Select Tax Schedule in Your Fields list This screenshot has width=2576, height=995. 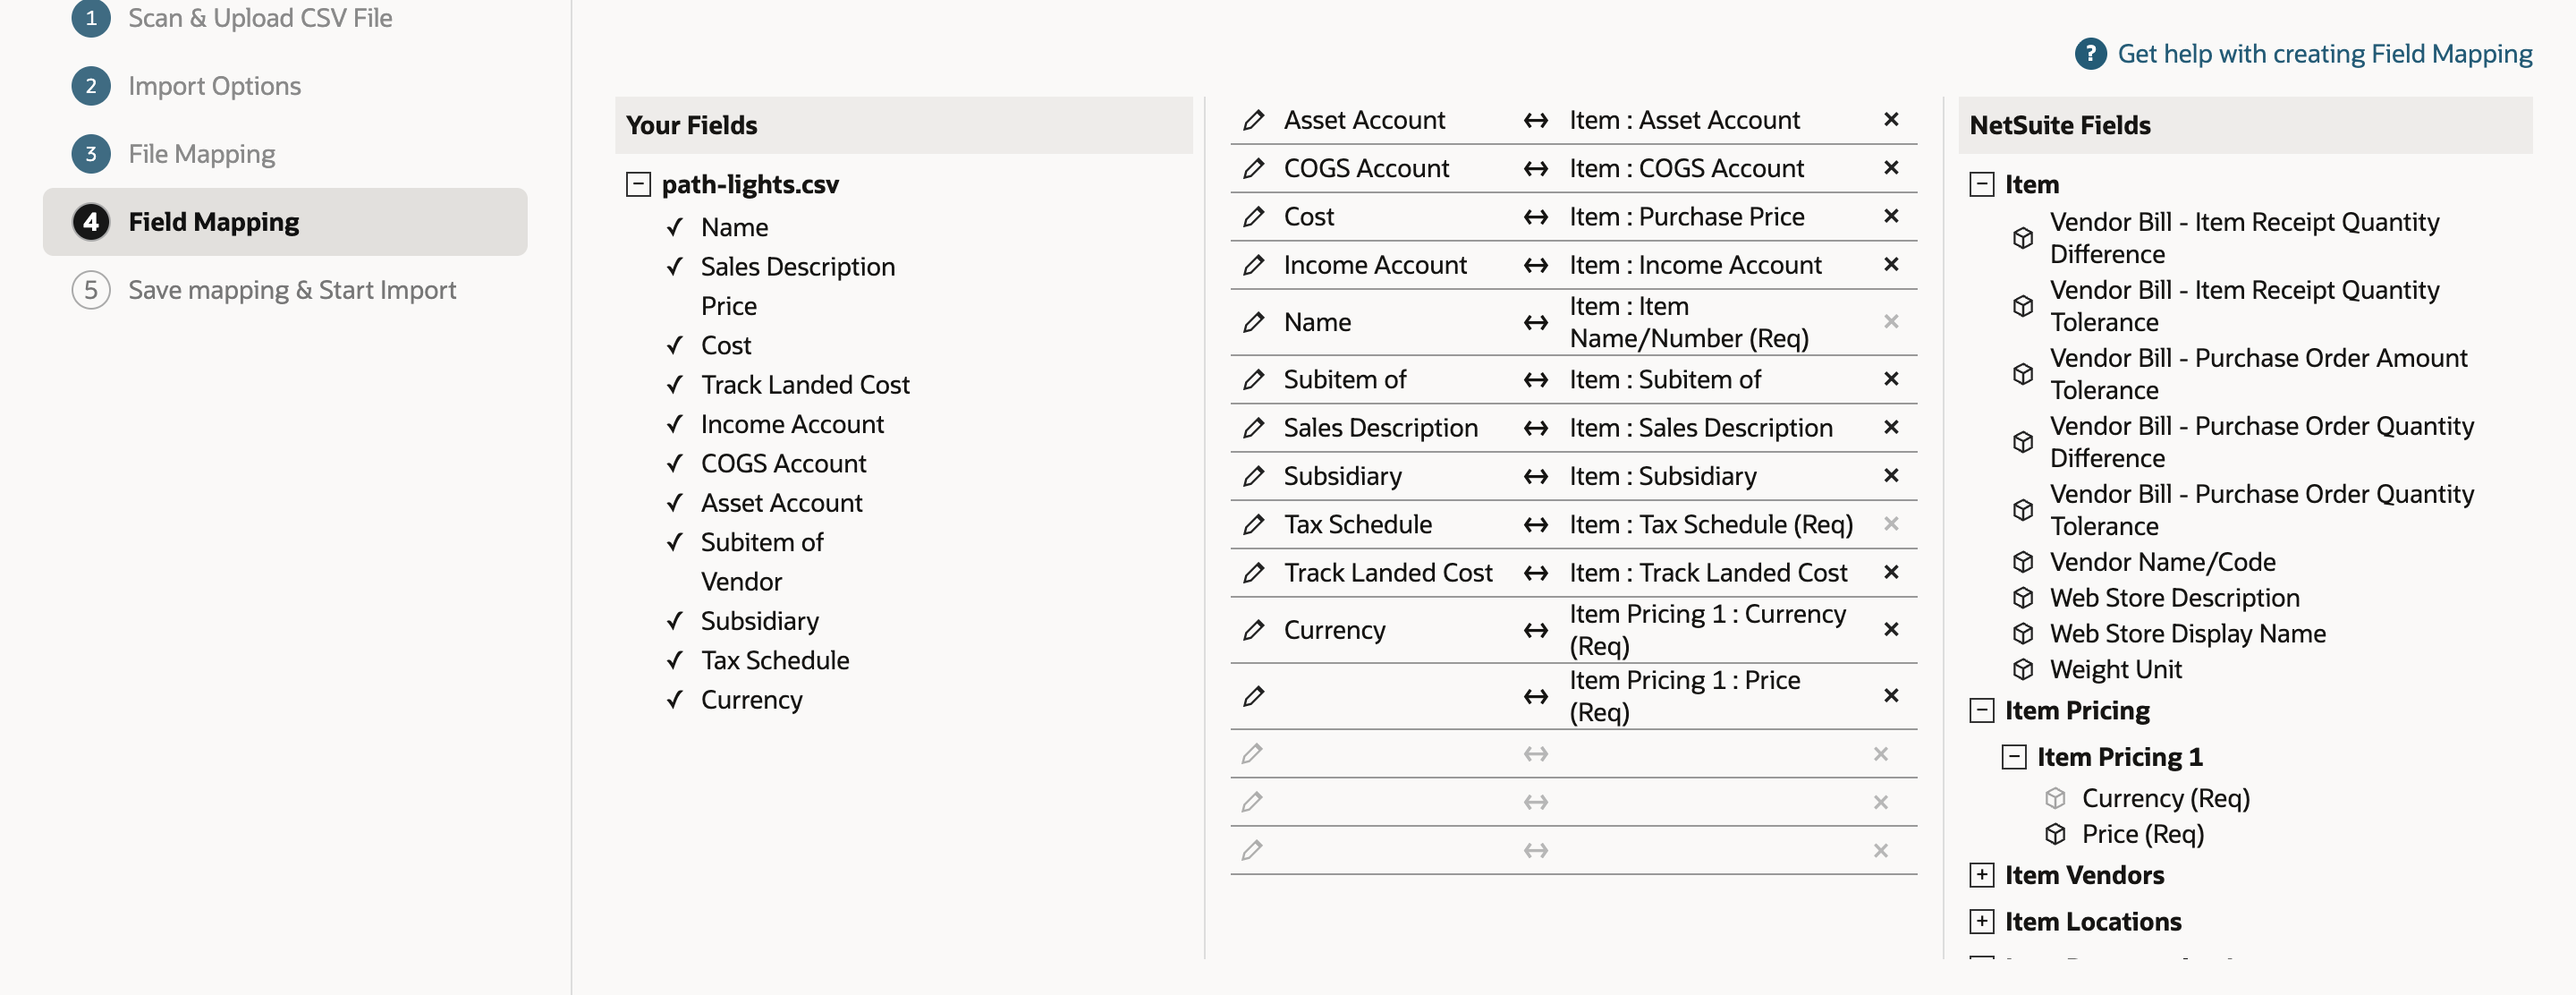click(774, 660)
